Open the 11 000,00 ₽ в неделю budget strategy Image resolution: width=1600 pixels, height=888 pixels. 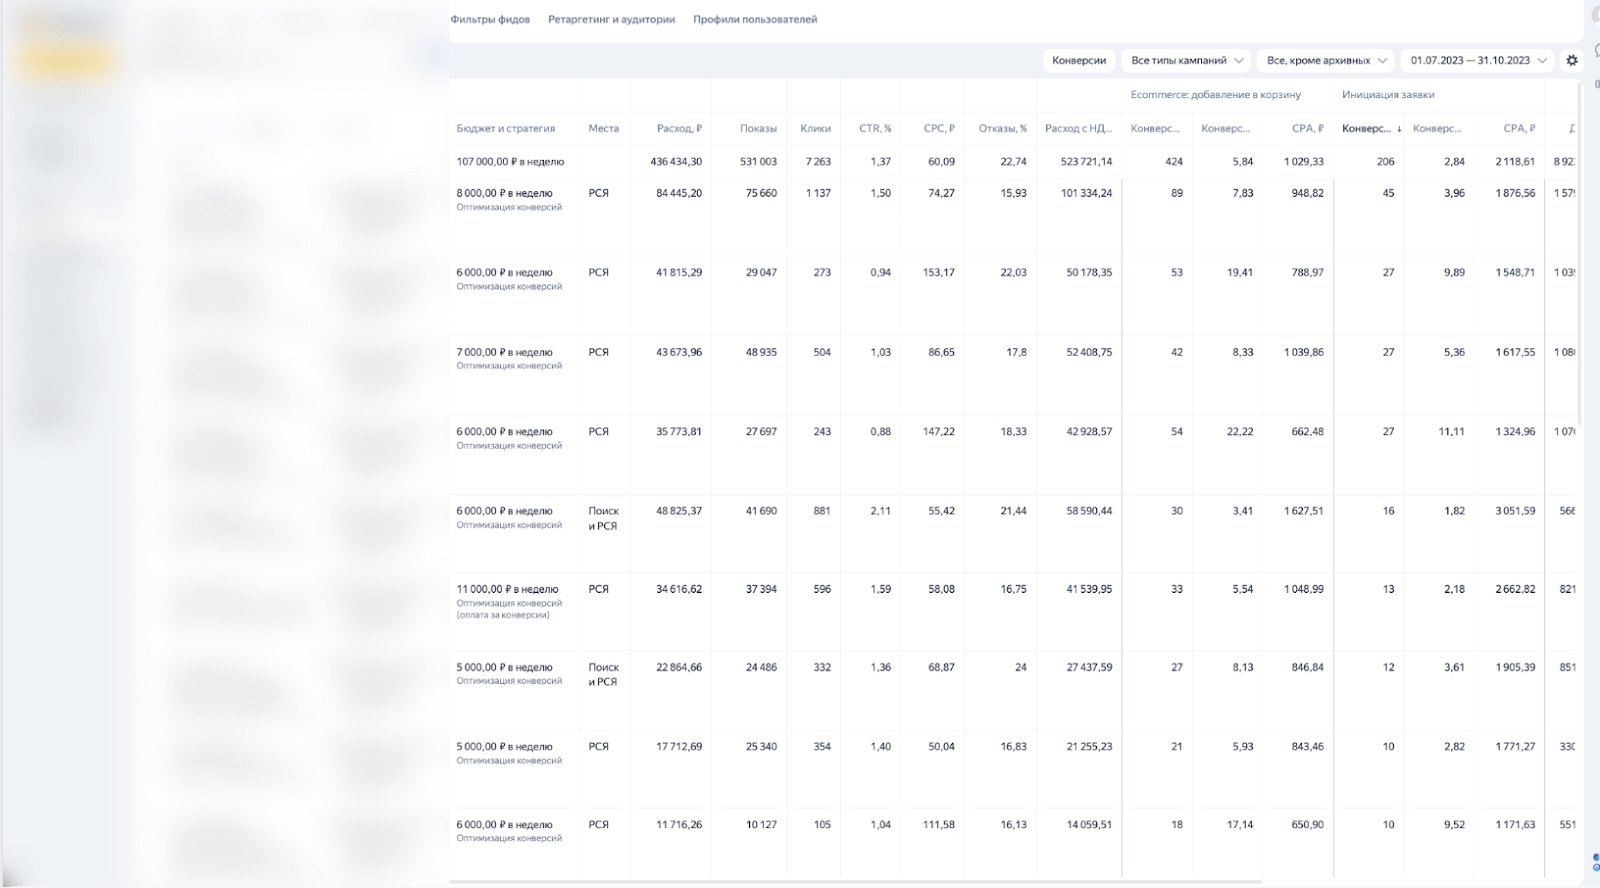[507, 589]
